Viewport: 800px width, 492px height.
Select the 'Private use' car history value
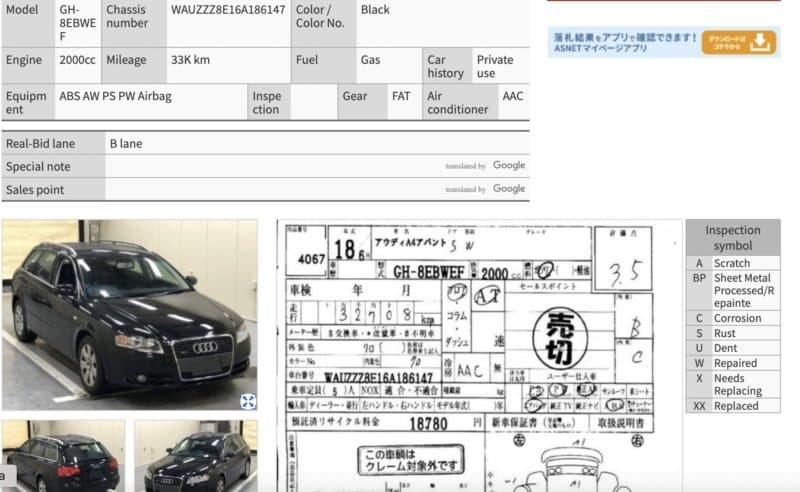(495, 66)
